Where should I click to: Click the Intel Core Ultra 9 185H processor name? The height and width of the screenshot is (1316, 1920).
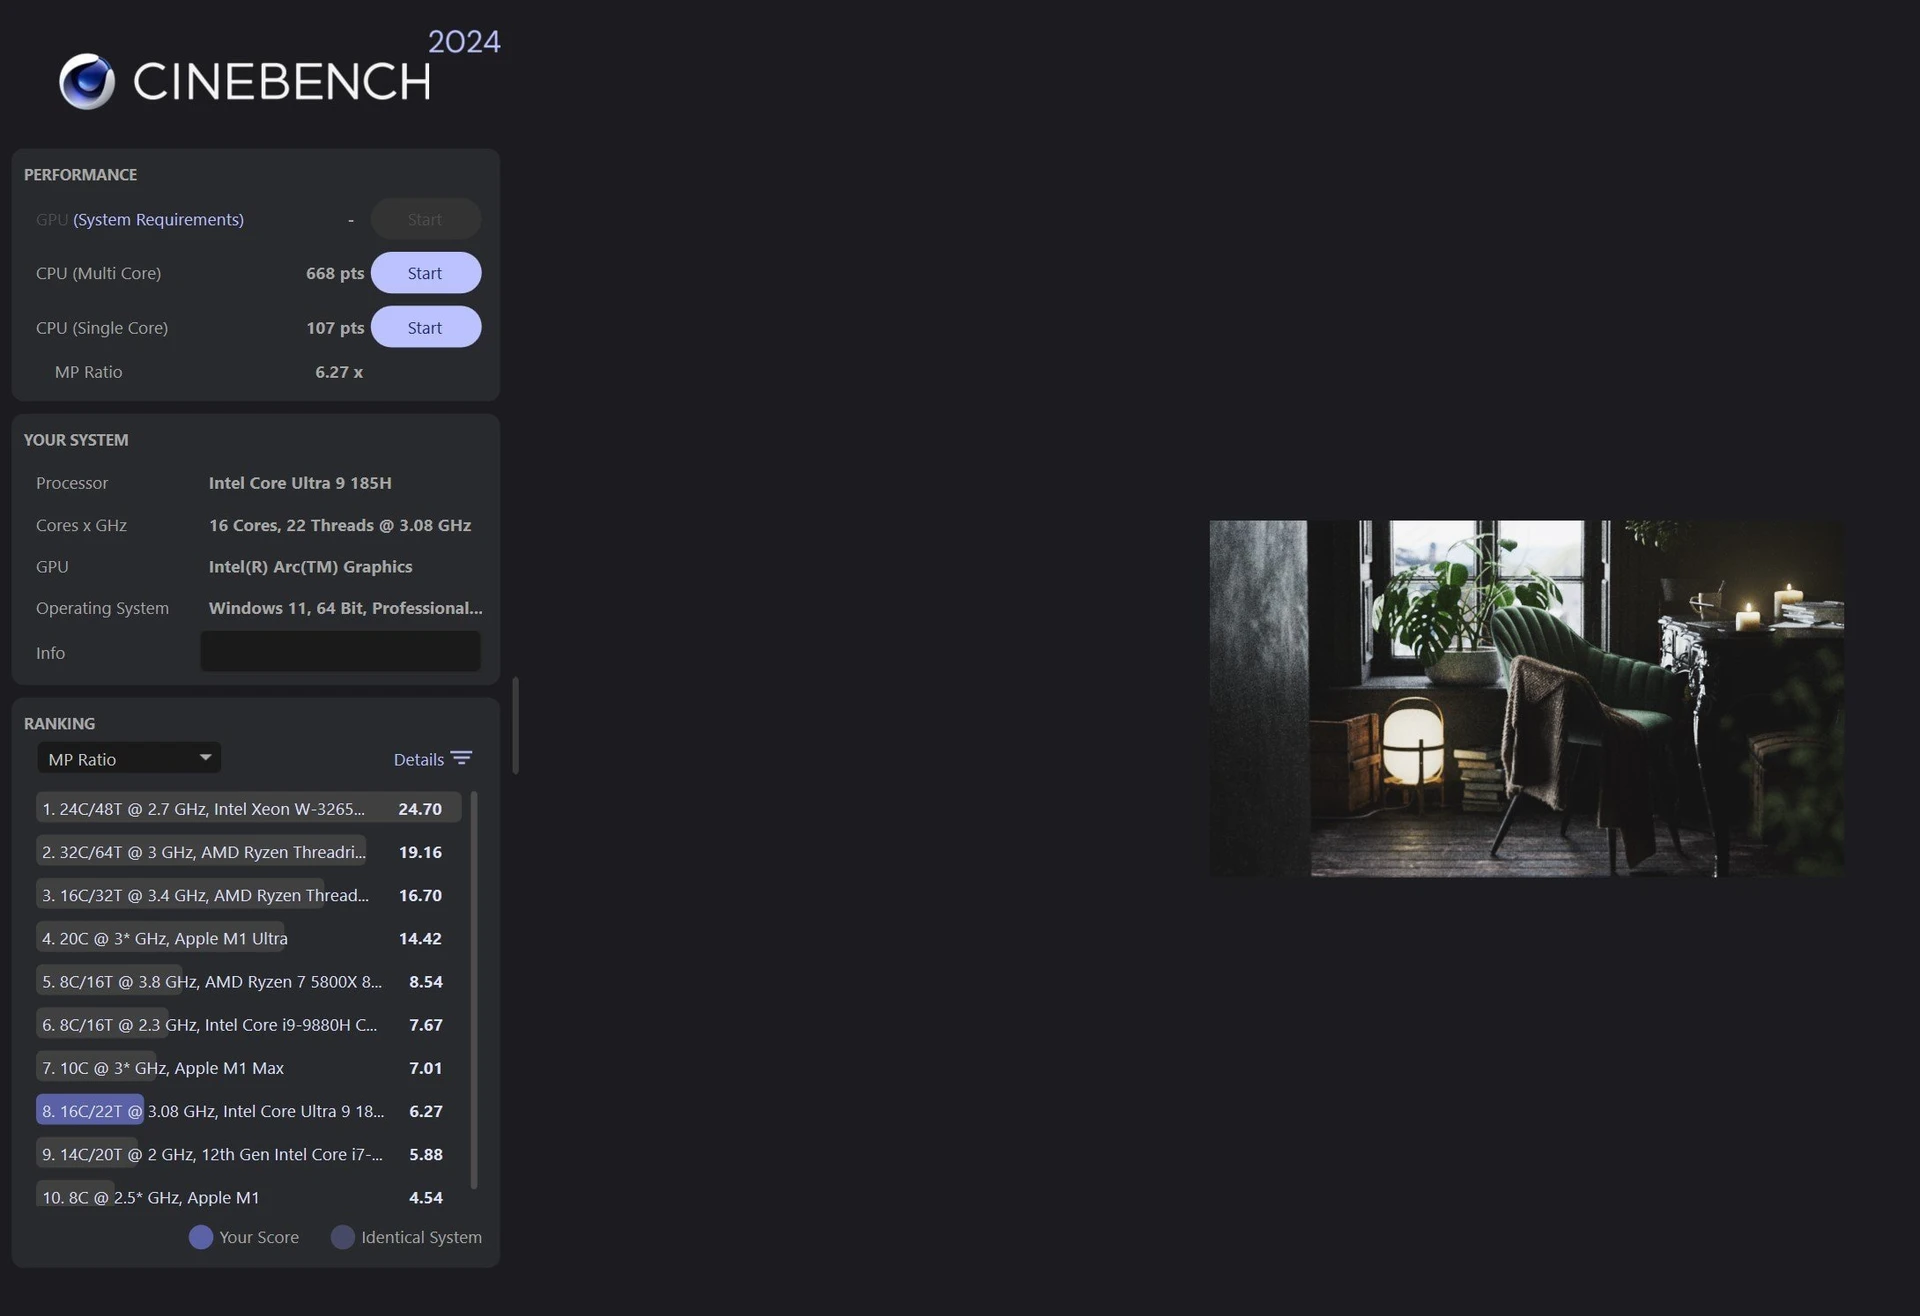[300, 482]
